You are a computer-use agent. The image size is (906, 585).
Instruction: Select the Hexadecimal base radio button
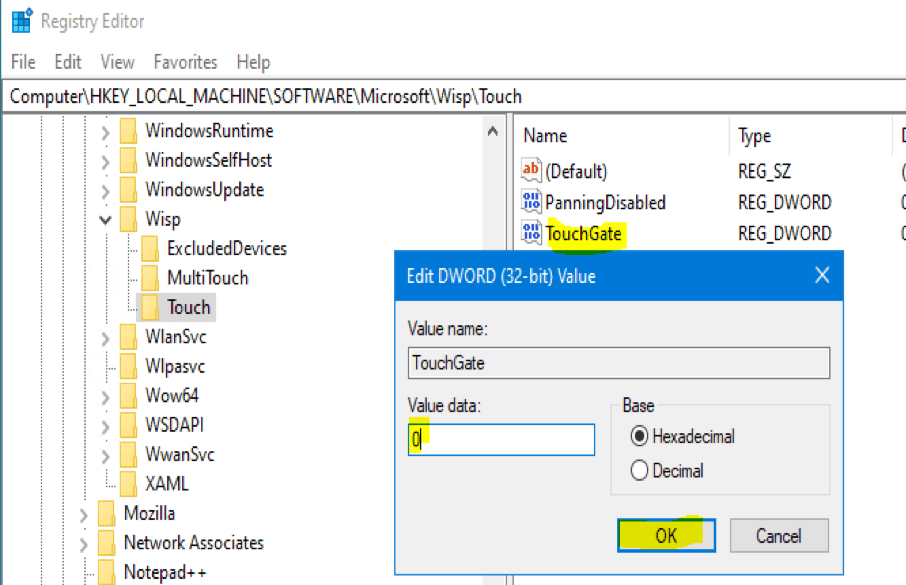click(639, 437)
